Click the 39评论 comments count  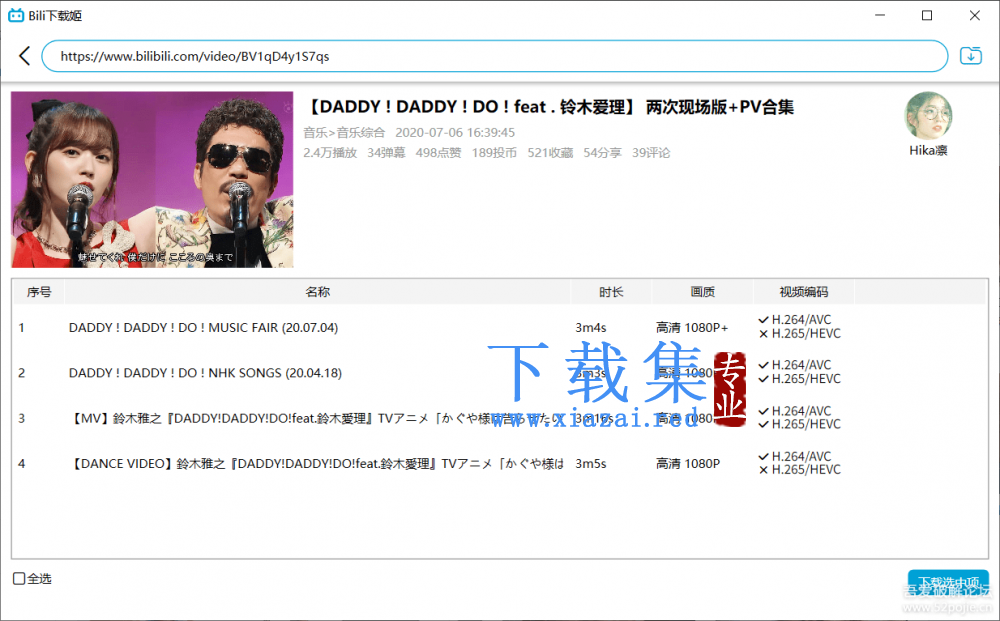pos(651,153)
